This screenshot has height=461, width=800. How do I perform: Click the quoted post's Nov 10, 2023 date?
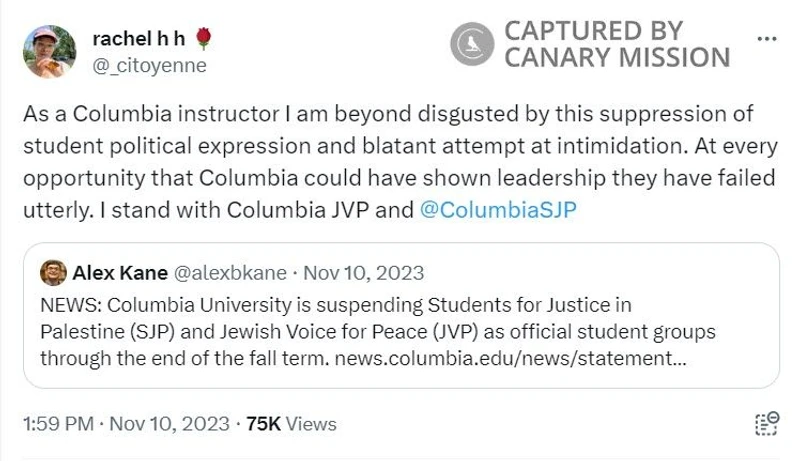coord(364,273)
